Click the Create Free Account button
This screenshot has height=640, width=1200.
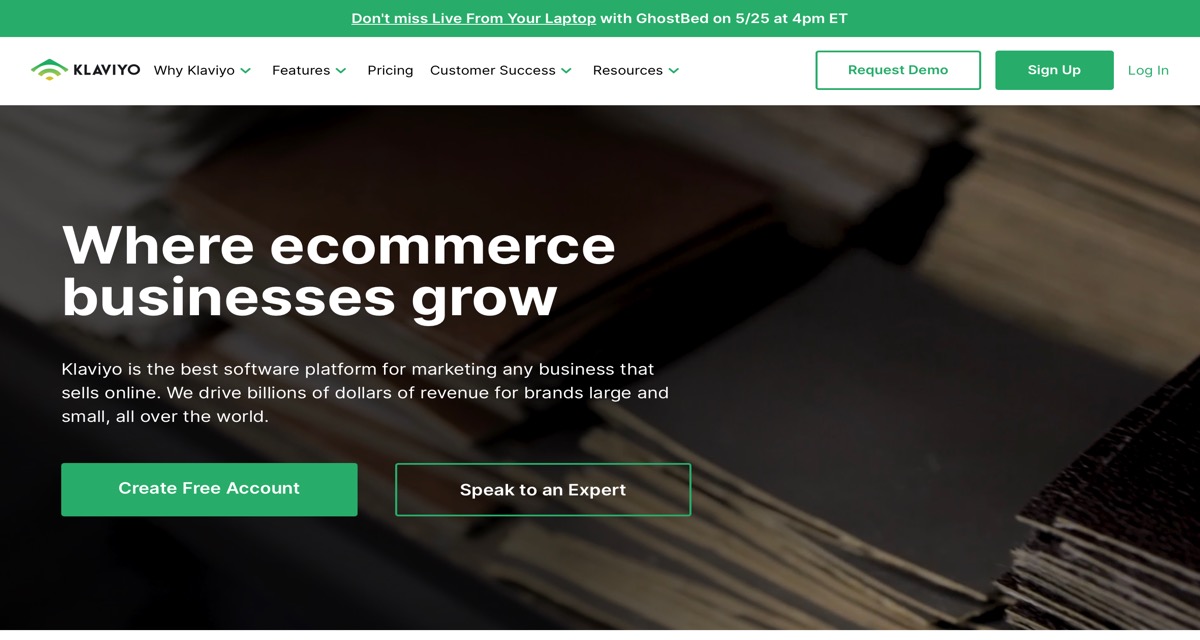click(209, 489)
